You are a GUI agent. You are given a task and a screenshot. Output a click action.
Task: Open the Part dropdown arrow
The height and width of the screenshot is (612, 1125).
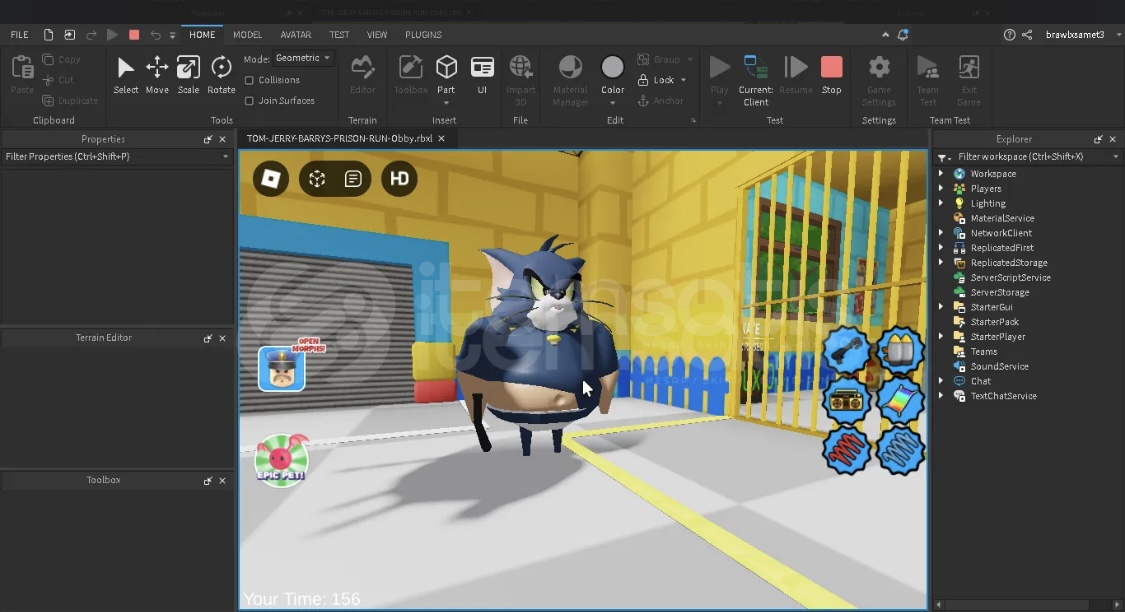click(446, 103)
